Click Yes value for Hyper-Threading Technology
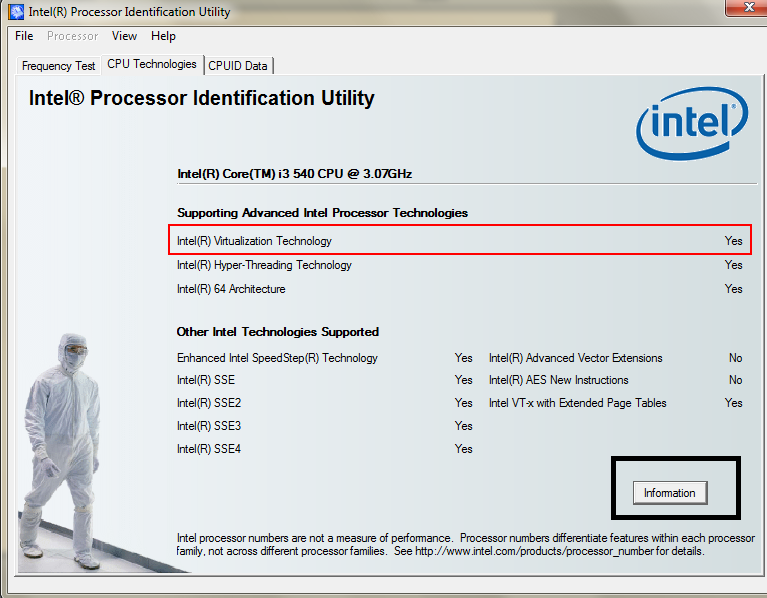 click(733, 265)
